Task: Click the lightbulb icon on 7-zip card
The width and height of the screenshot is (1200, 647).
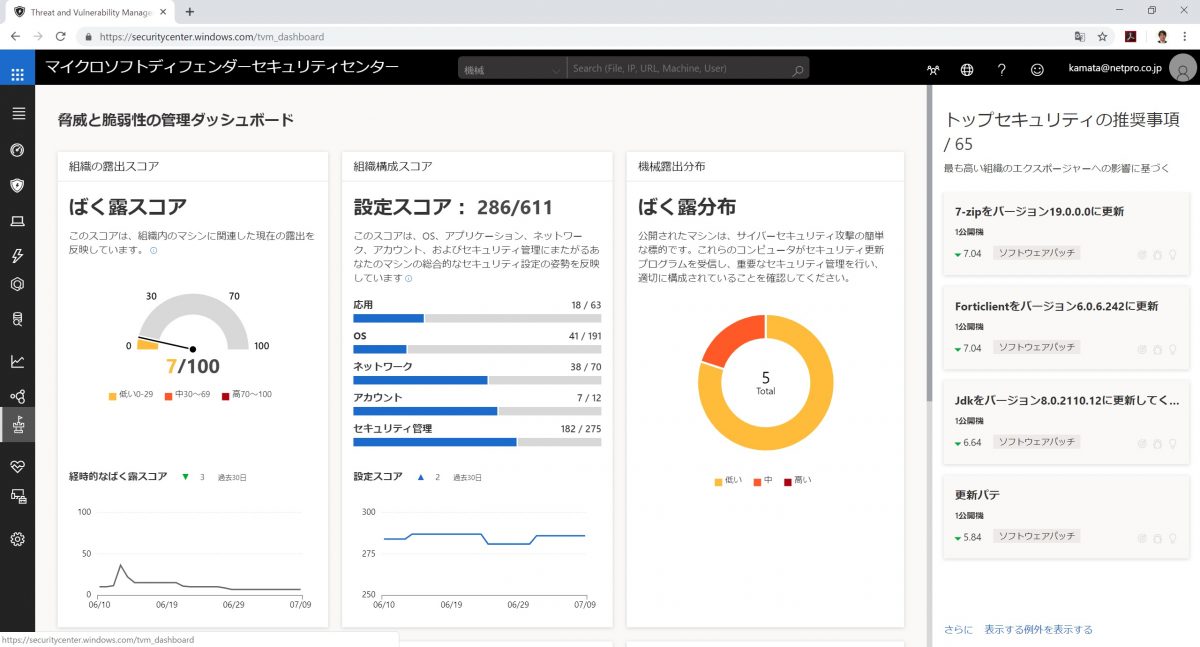Action: click(x=1172, y=254)
